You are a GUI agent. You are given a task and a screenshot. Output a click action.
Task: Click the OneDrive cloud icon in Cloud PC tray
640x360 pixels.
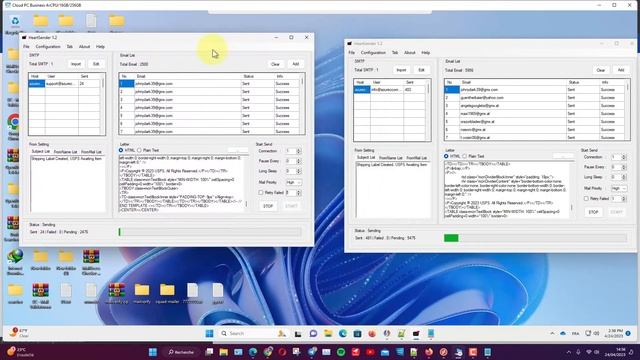(x=563, y=333)
